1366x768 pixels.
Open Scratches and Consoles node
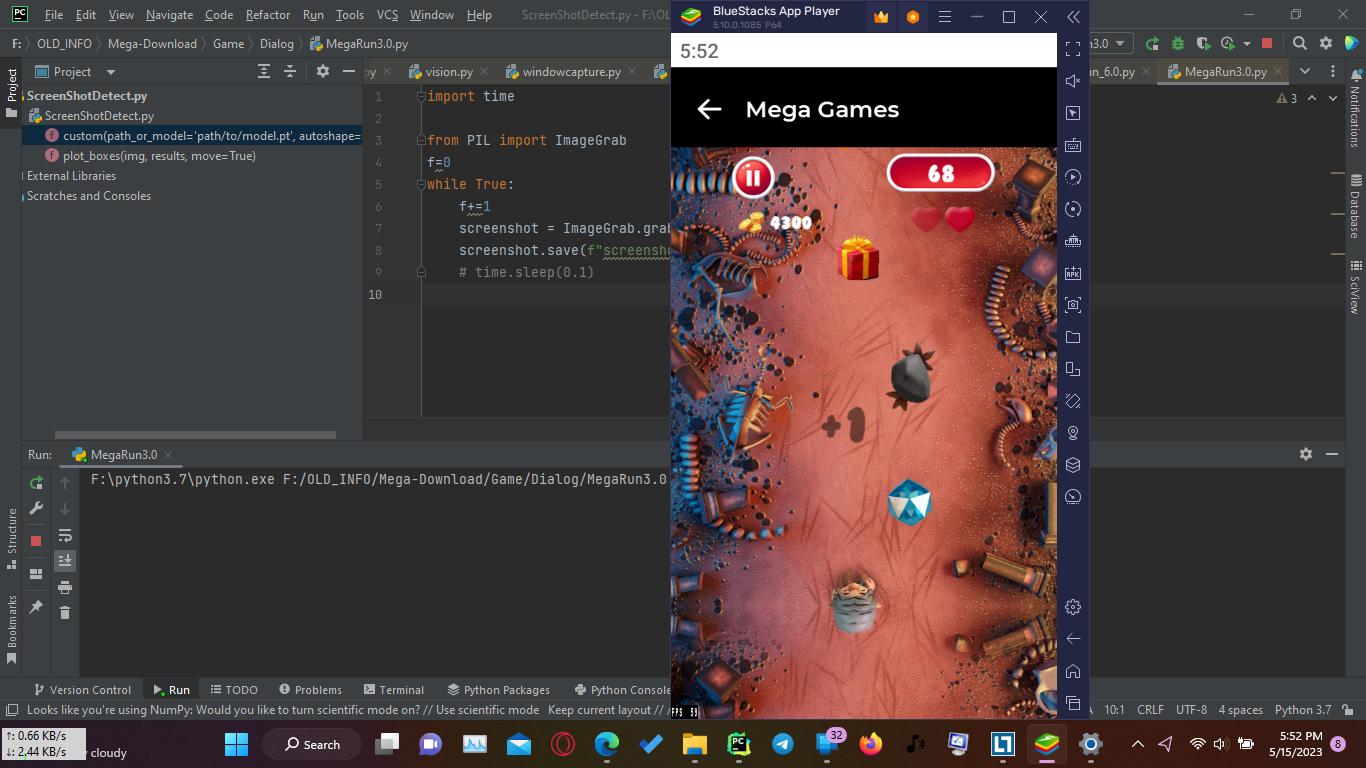point(88,196)
